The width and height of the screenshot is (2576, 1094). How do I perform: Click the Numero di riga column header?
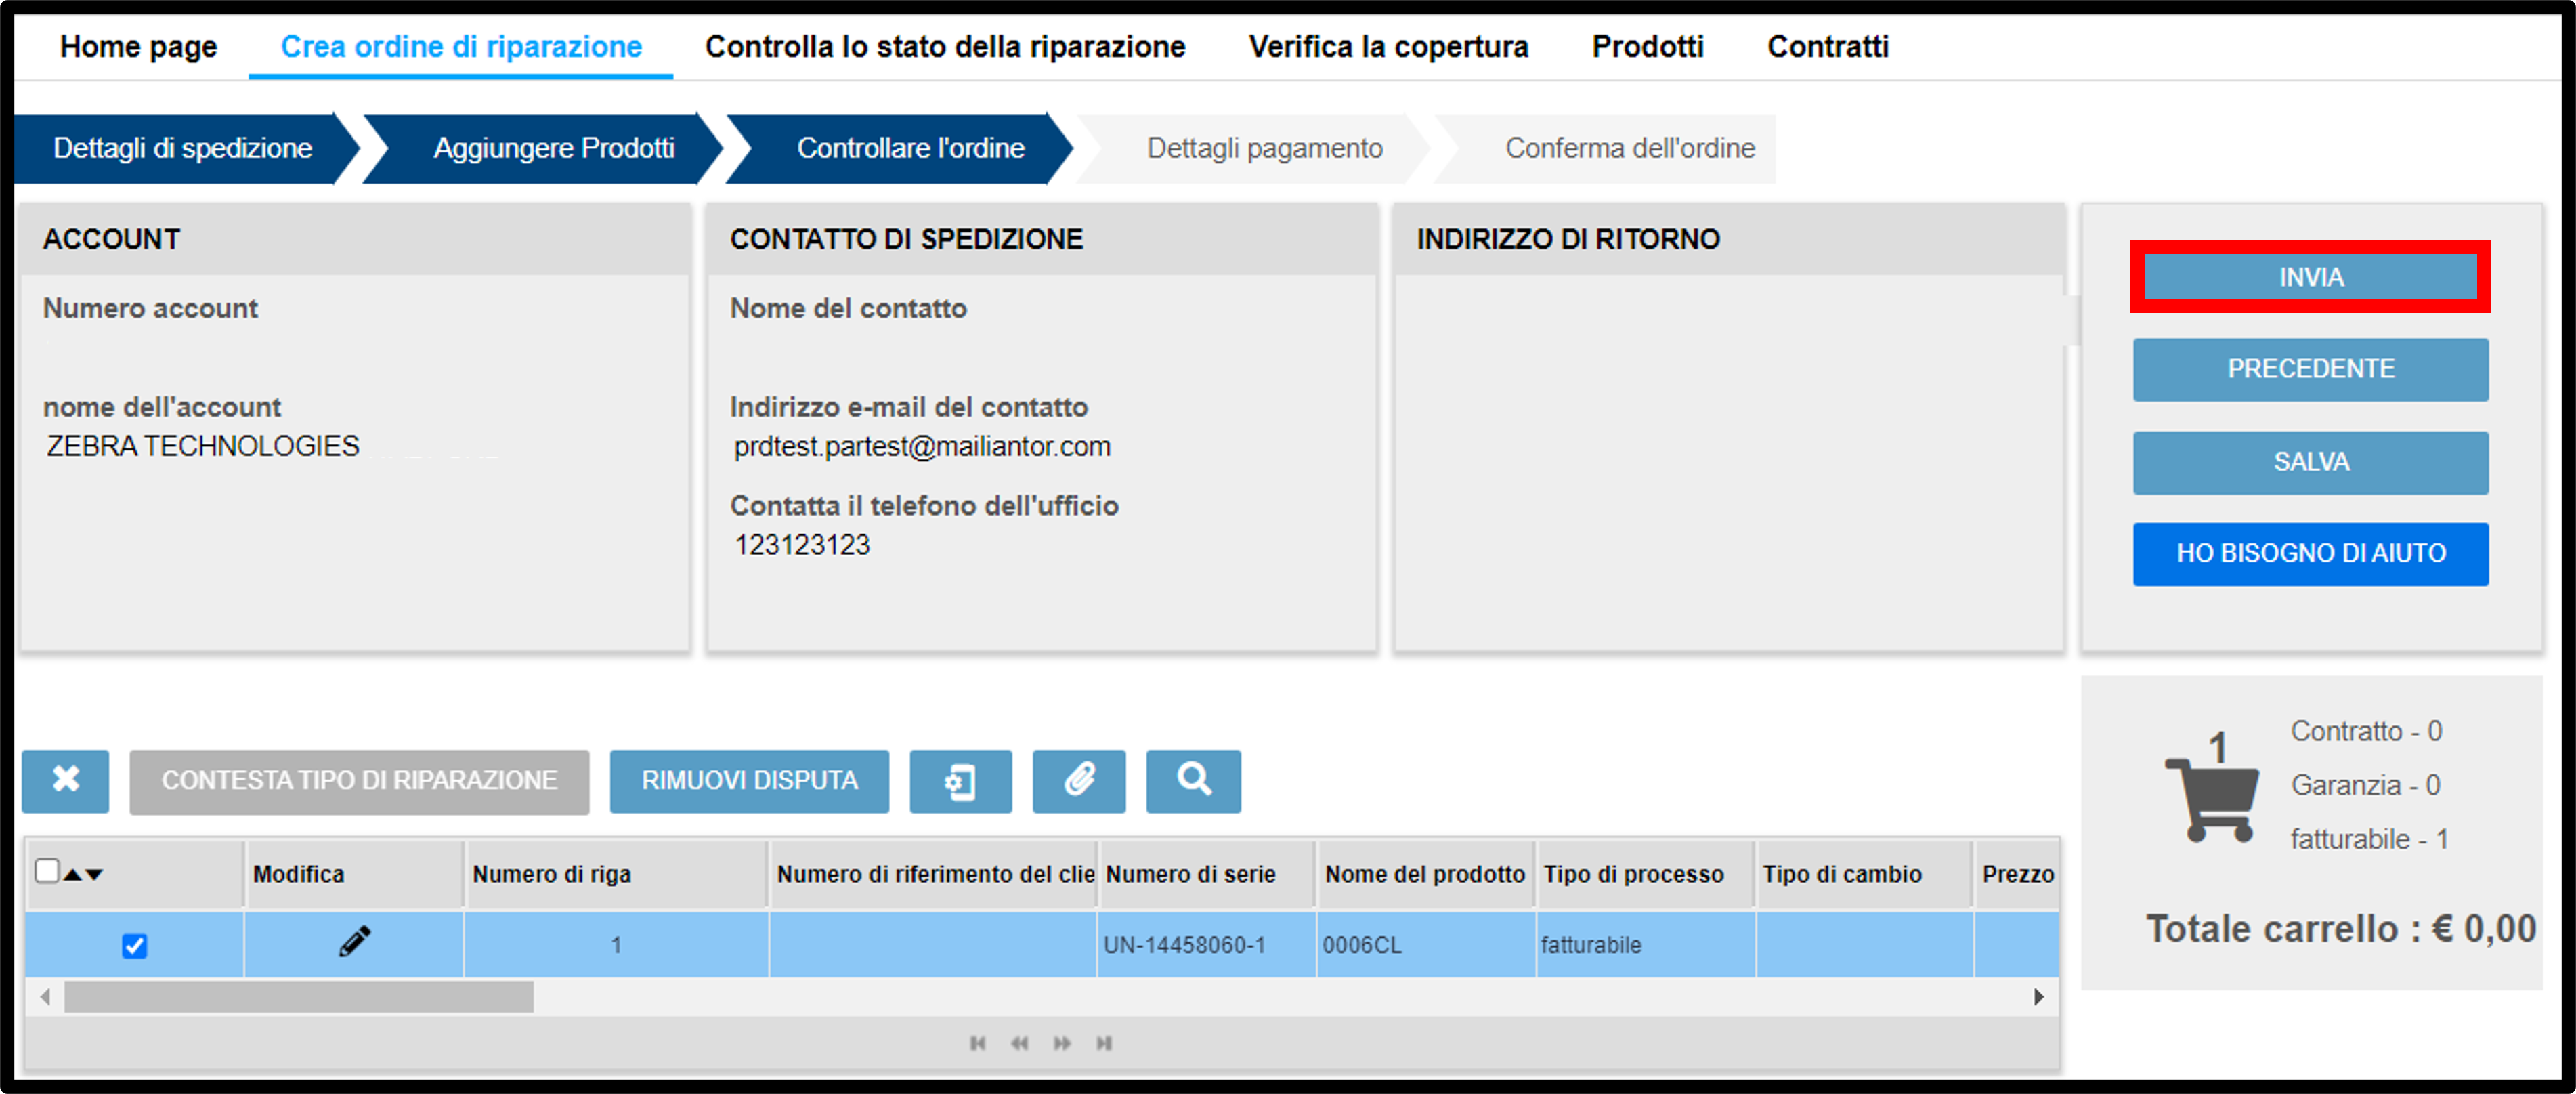coord(616,874)
